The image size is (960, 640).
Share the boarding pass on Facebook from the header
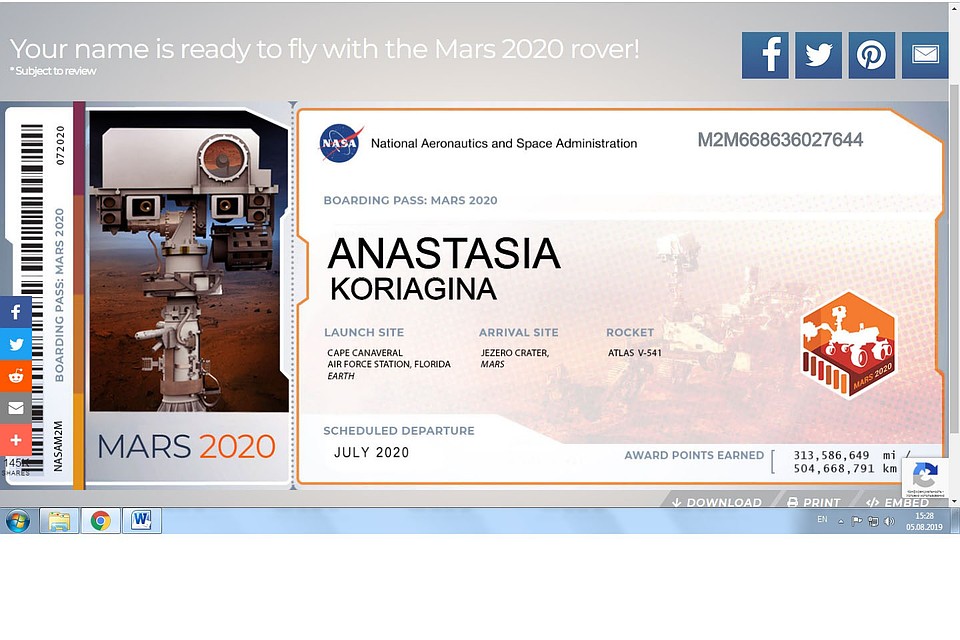point(765,55)
